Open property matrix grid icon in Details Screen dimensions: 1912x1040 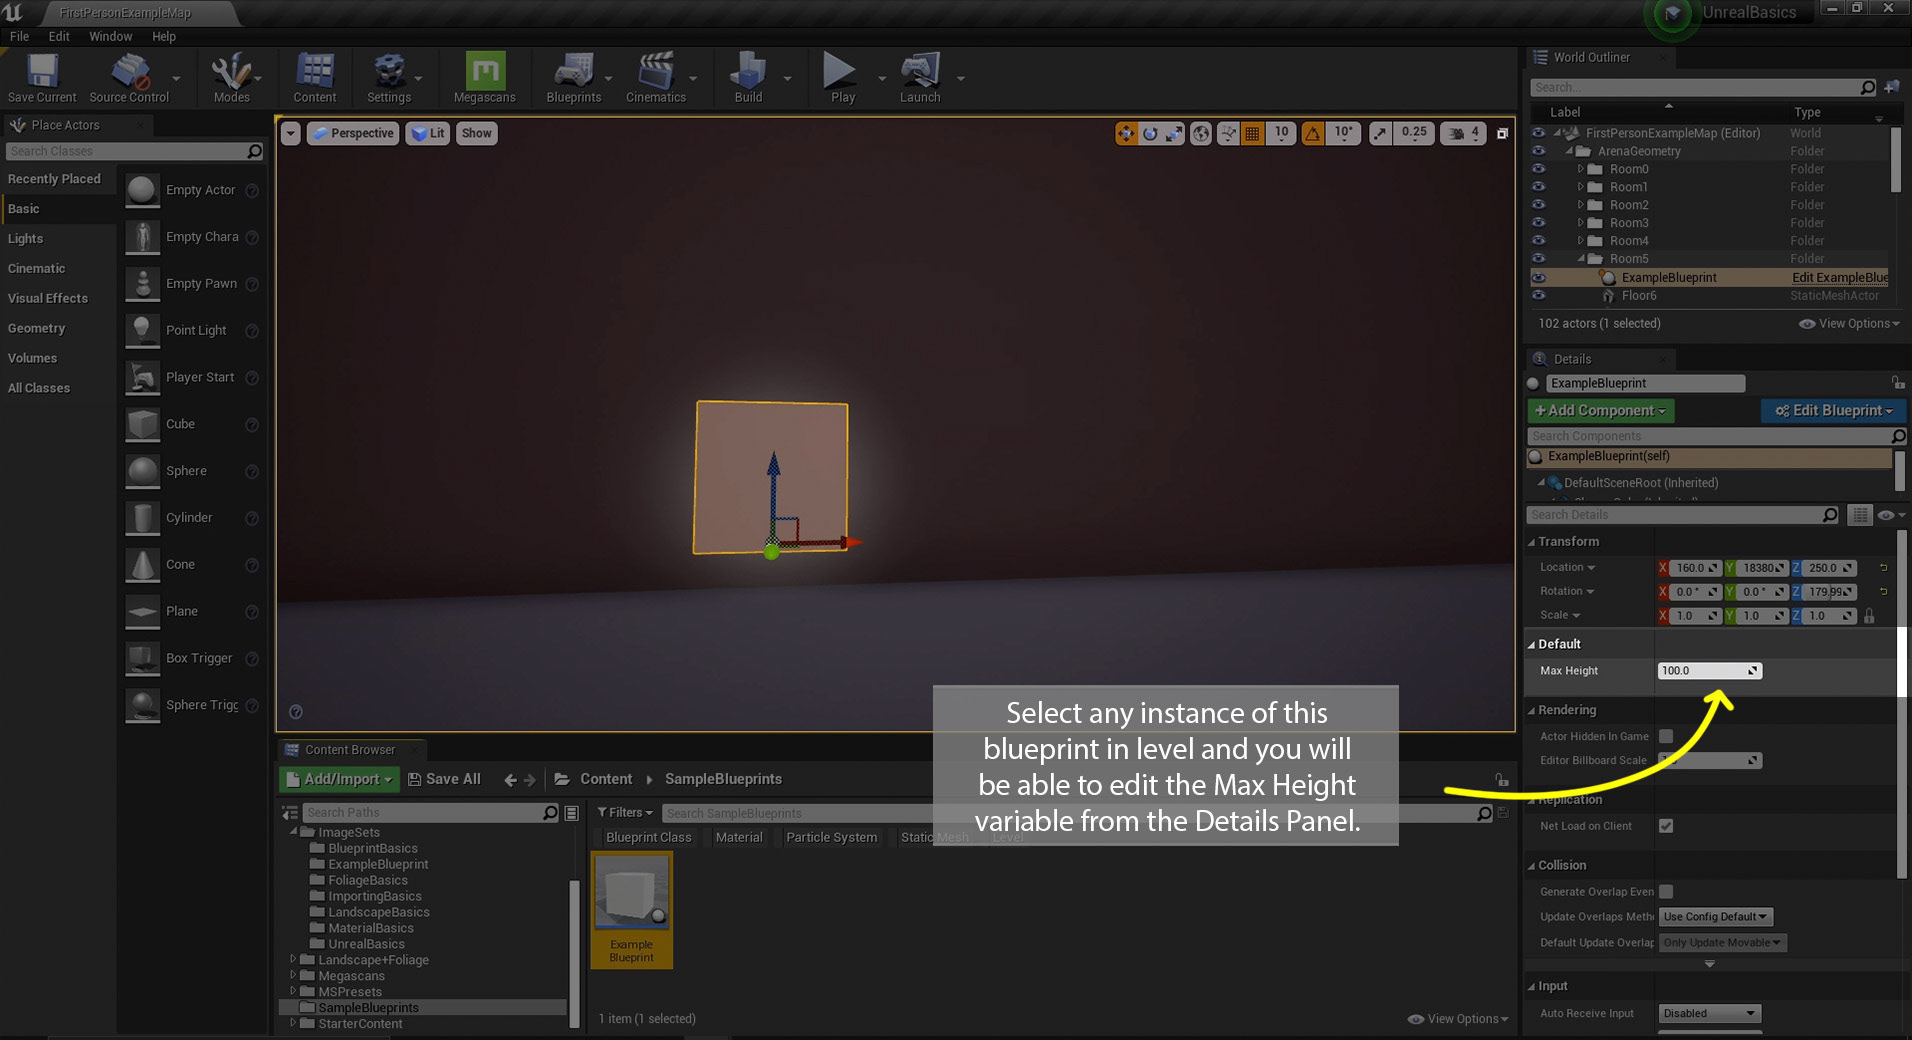[1860, 515]
